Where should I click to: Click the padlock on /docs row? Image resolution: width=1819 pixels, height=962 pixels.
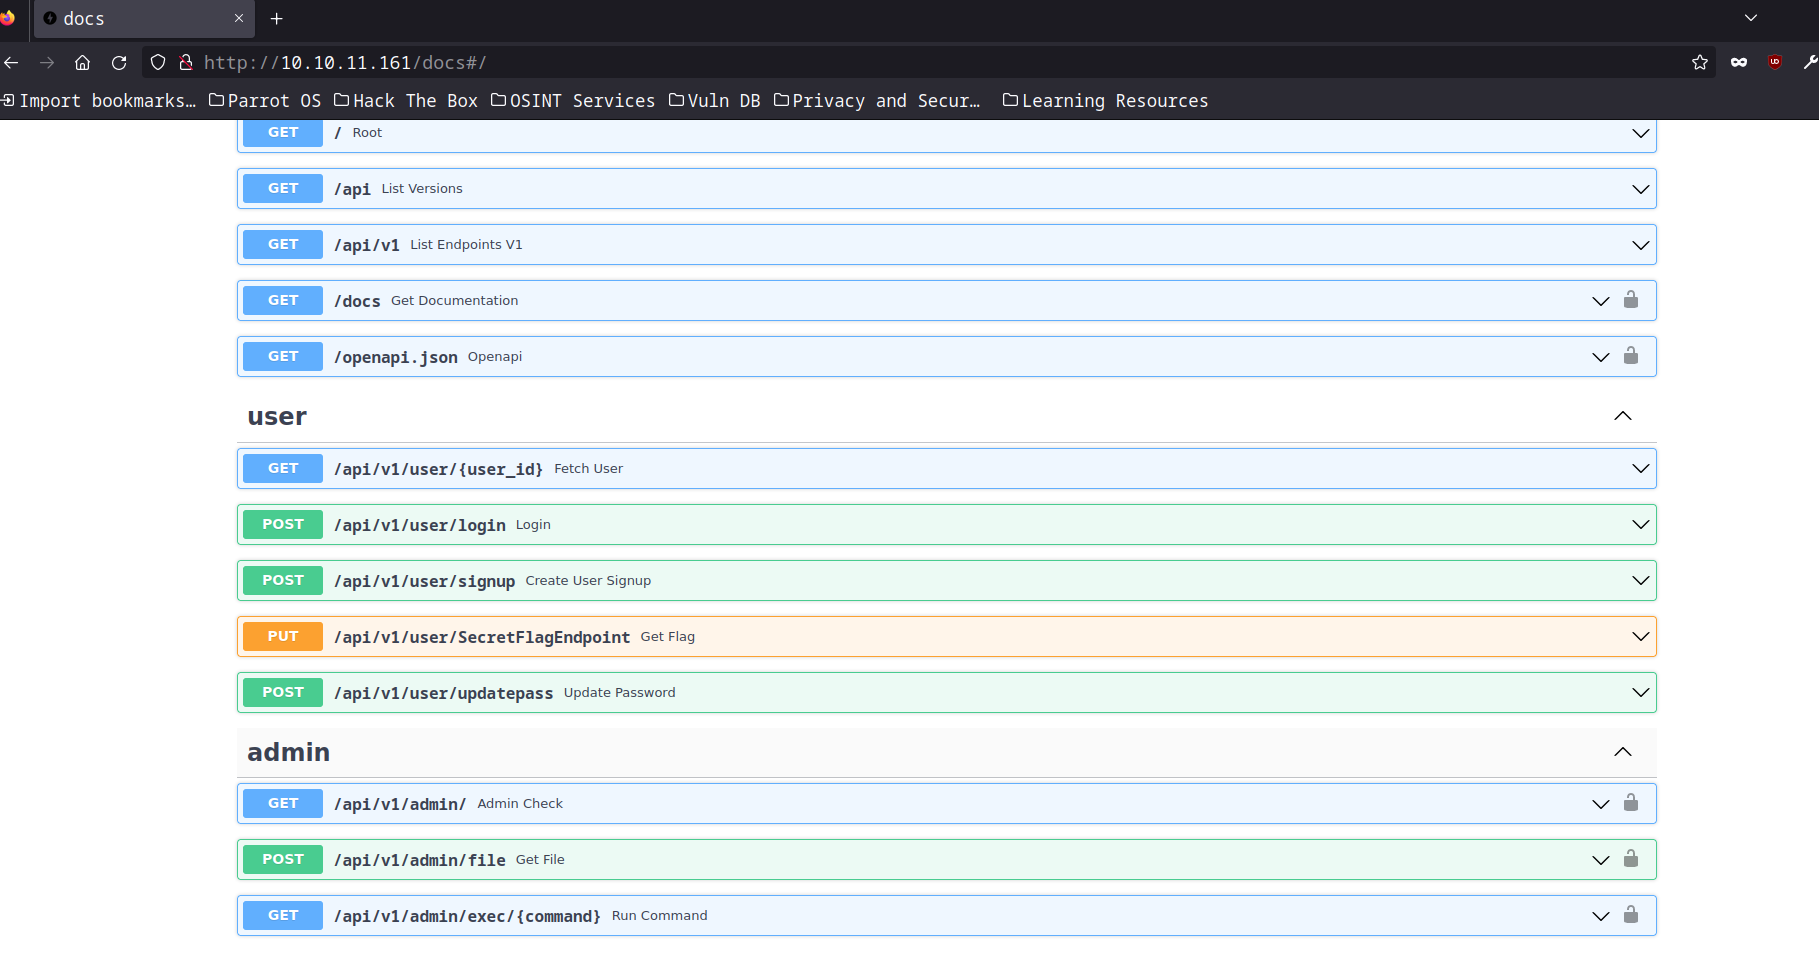pos(1631,300)
